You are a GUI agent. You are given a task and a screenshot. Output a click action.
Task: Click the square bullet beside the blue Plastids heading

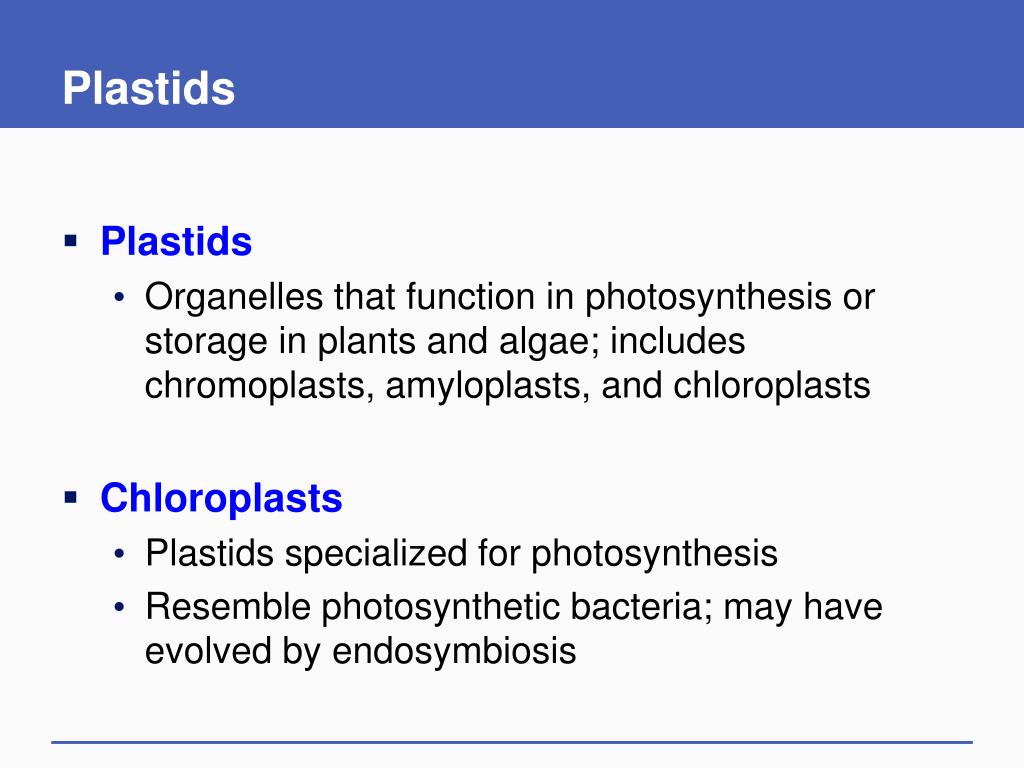pos(71,241)
